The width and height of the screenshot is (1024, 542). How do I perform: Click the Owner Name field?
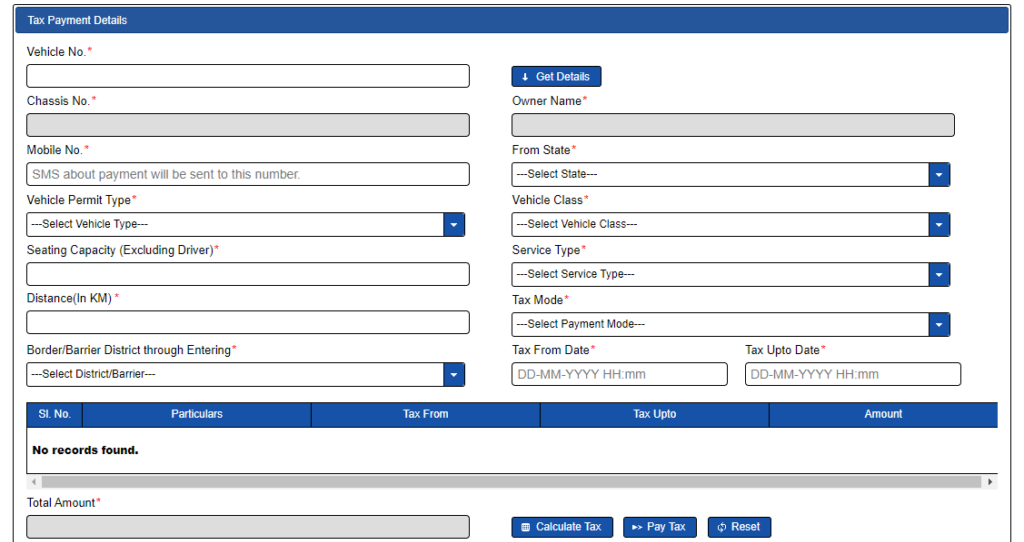pyautogui.click(x=733, y=125)
